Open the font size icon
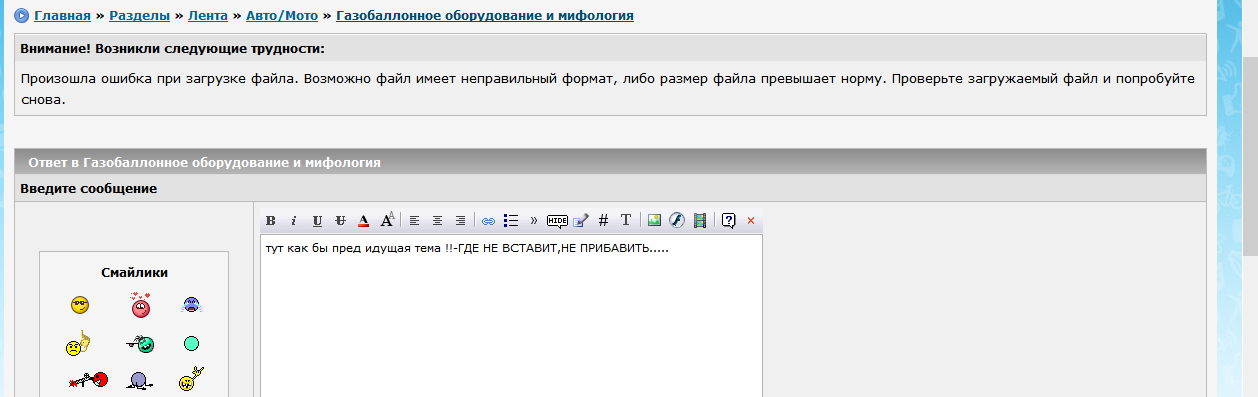Screen dimensions: 1258x397 [x=388, y=220]
